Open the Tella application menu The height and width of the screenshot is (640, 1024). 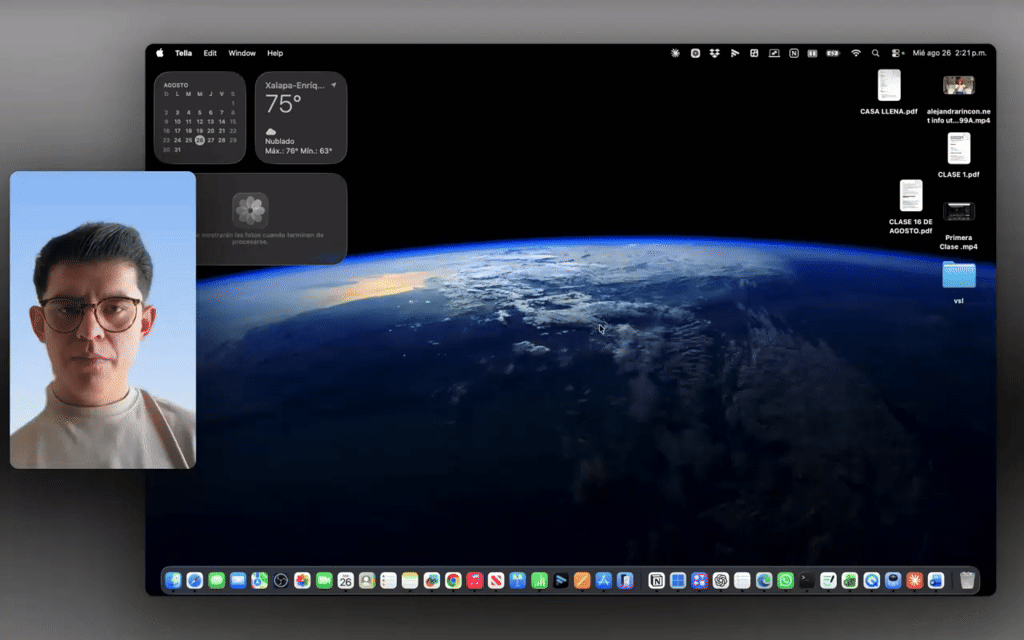(x=183, y=54)
